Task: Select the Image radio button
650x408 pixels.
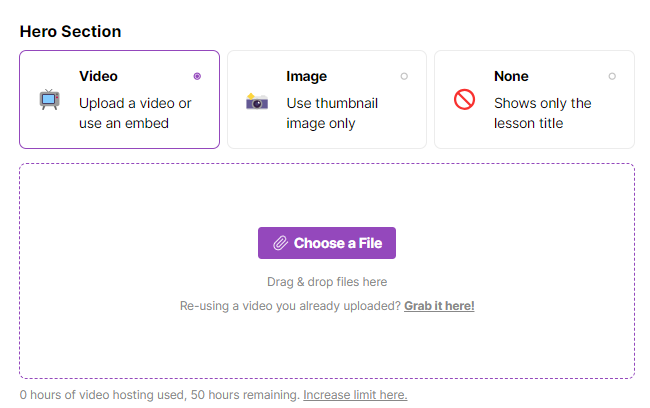Action: tap(404, 76)
